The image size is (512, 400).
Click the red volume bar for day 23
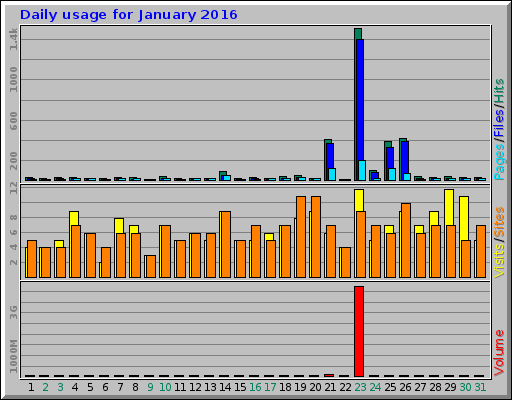tap(359, 331)
